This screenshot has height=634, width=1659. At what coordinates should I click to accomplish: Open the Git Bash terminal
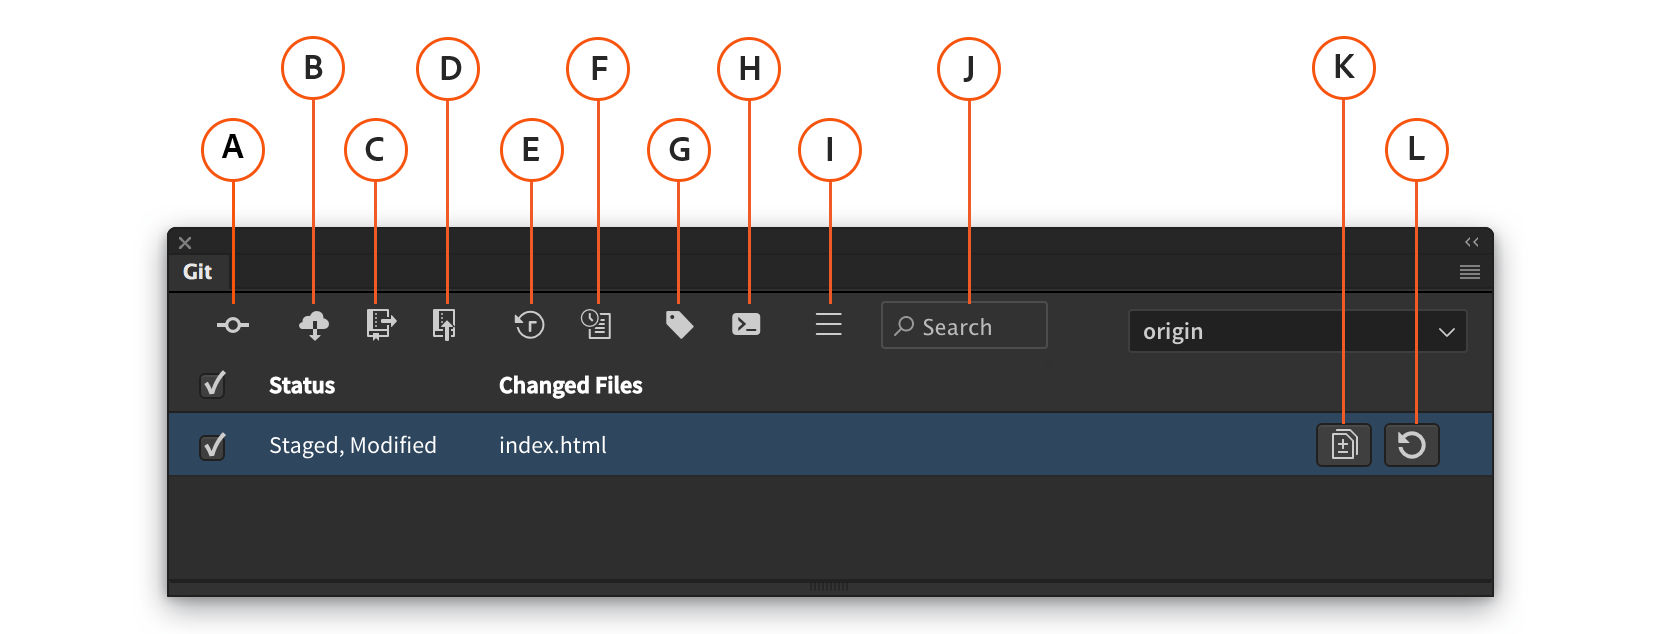tap(746, 324)
